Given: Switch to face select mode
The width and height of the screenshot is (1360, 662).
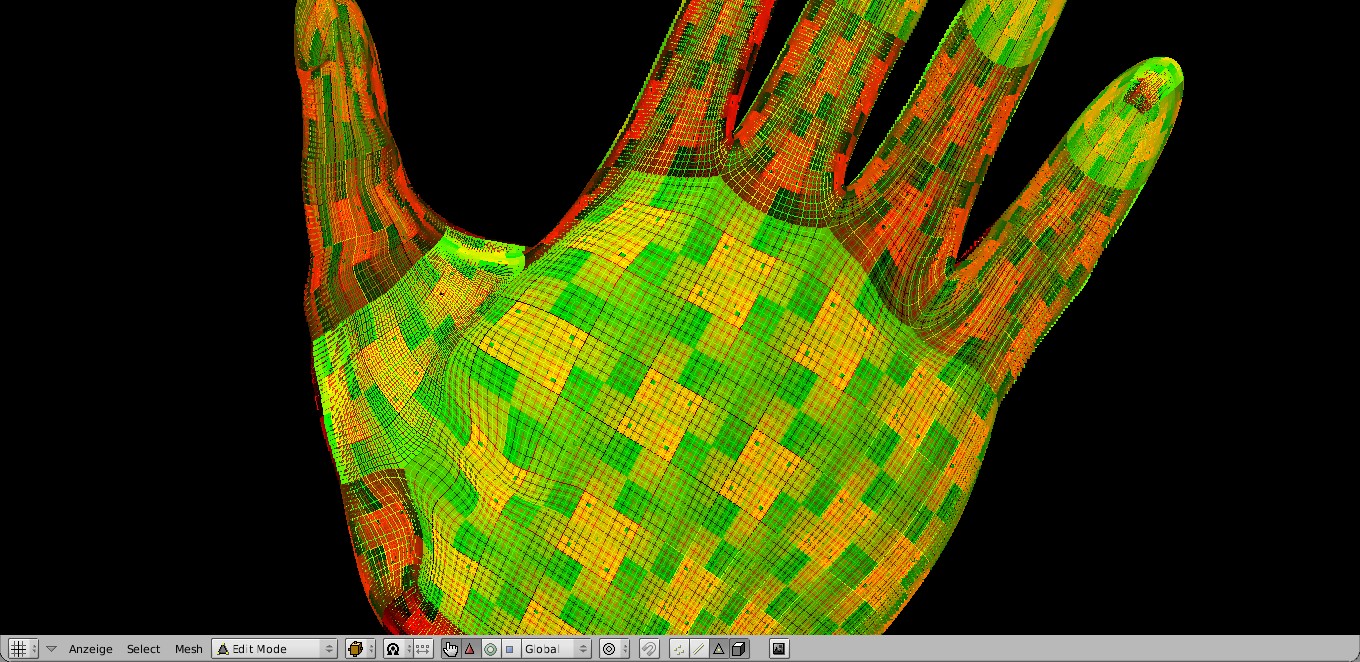Looking at the screenshot, I should click(718, 649).
